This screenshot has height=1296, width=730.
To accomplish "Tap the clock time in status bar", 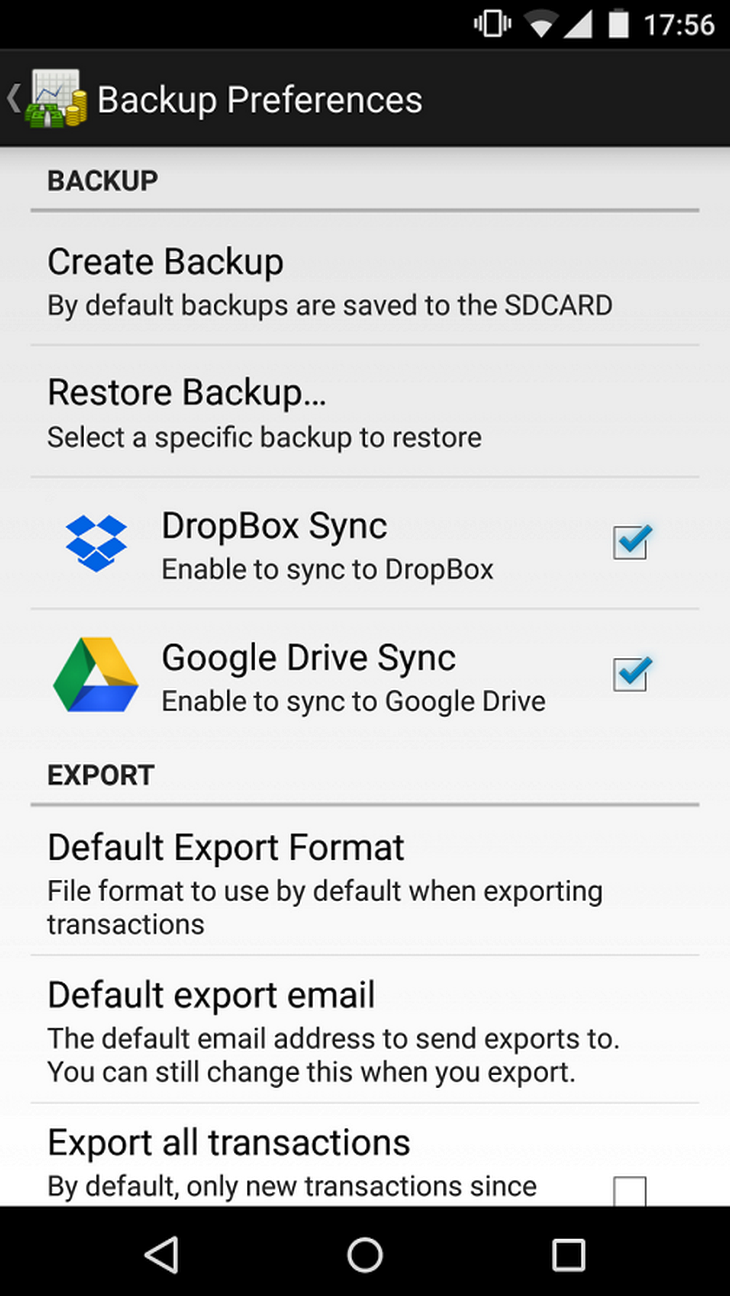I will click(679, 25).
